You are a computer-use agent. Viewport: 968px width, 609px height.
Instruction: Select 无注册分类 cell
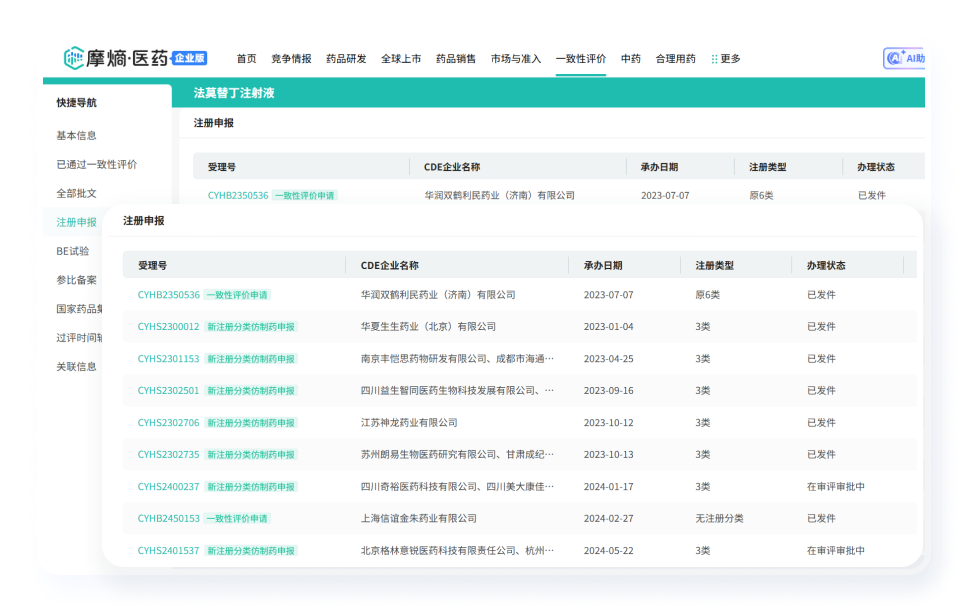click(719, 519)
